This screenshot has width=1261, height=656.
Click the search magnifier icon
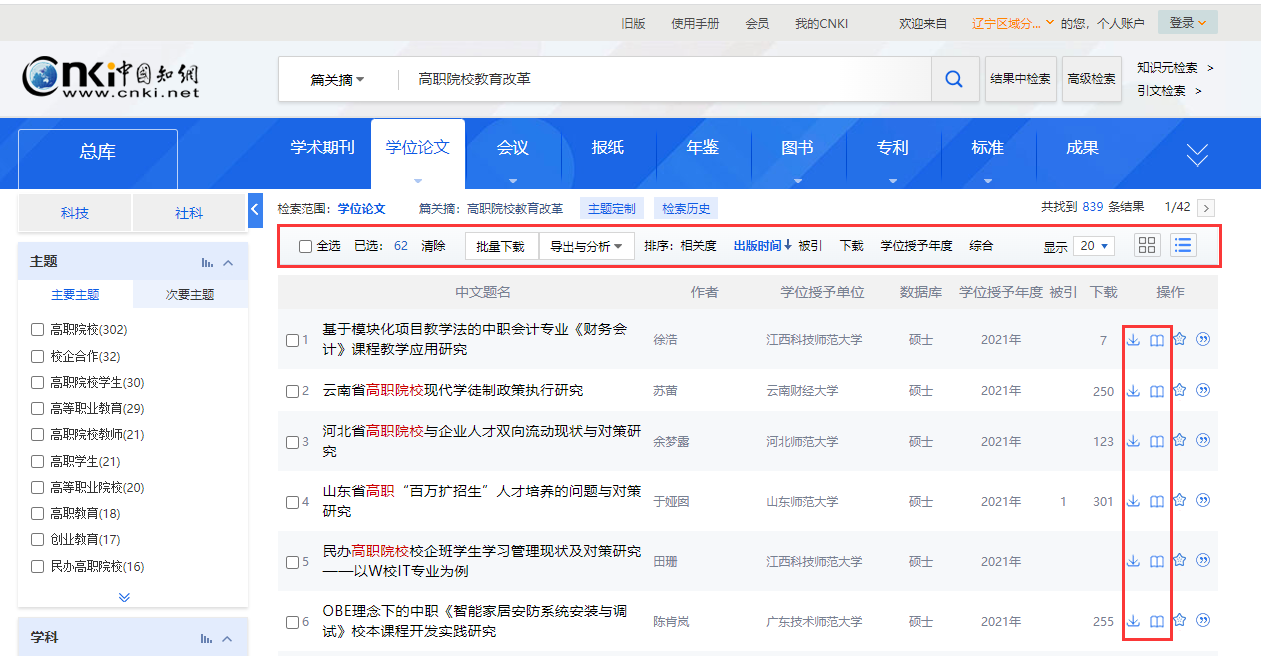coord(955,79)
